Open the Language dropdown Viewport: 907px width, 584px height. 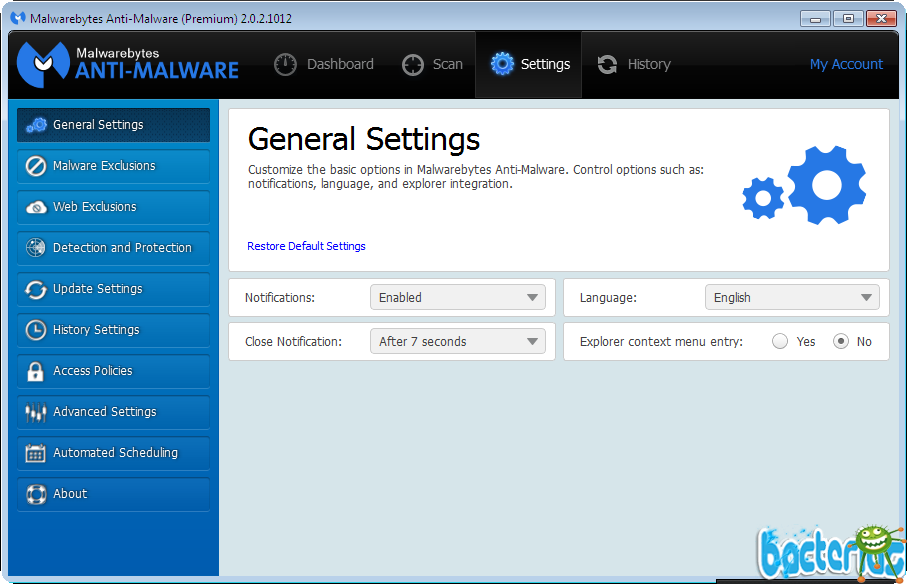tap(792, 297)
